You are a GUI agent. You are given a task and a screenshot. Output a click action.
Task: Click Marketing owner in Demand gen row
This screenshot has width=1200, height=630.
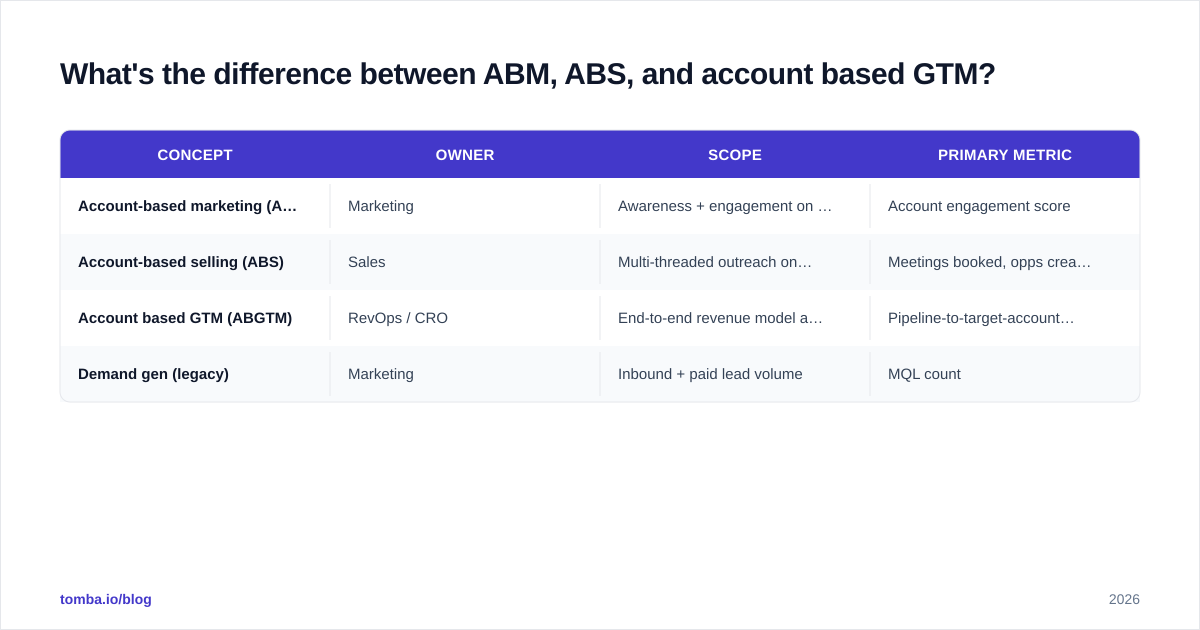click(x=465, y=374)
